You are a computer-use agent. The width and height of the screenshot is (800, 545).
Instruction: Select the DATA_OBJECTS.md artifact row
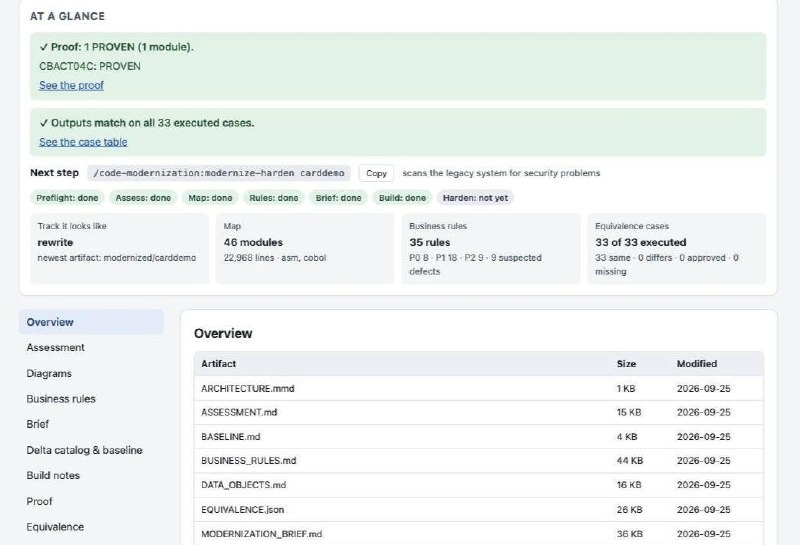pyautogui.click(x=479, y=485)
